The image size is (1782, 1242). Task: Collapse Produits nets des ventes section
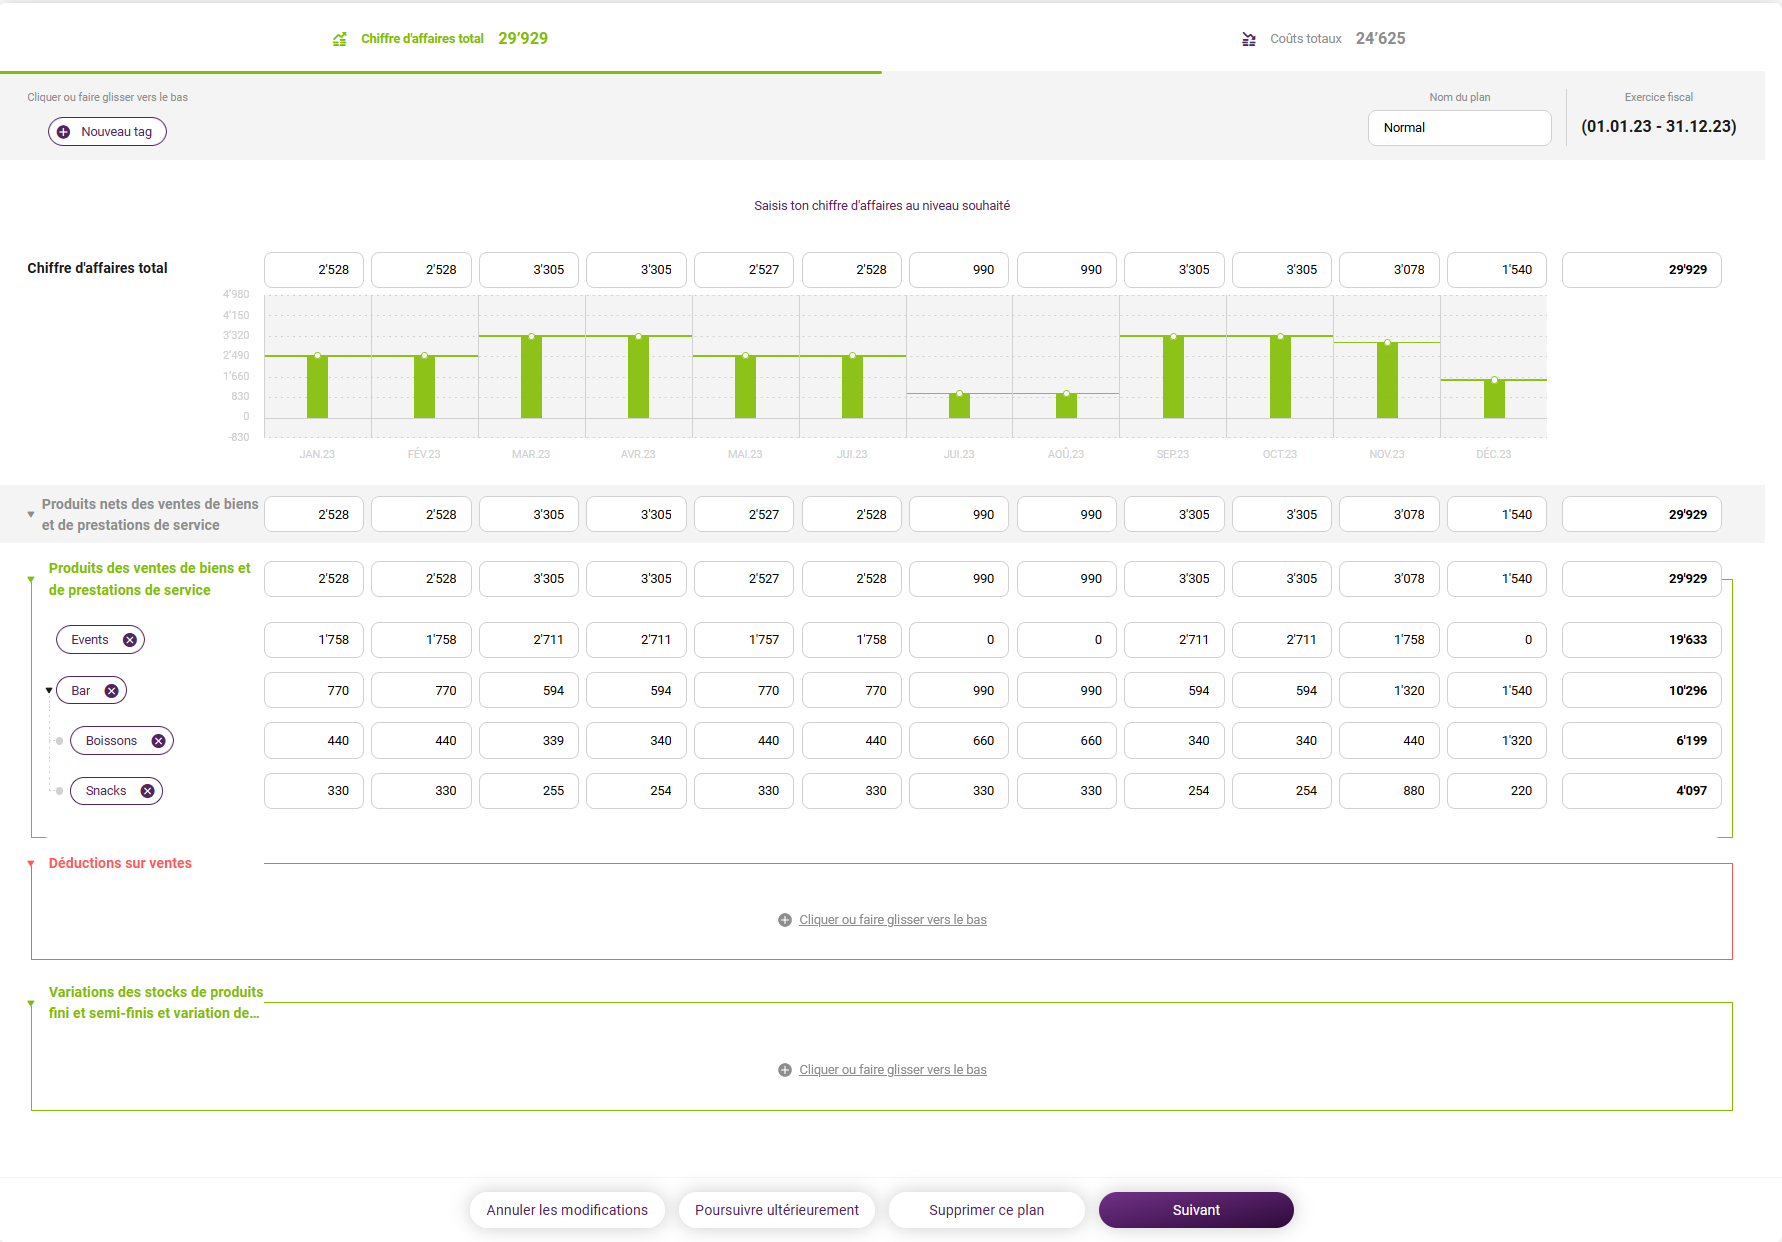click(31, 515)
